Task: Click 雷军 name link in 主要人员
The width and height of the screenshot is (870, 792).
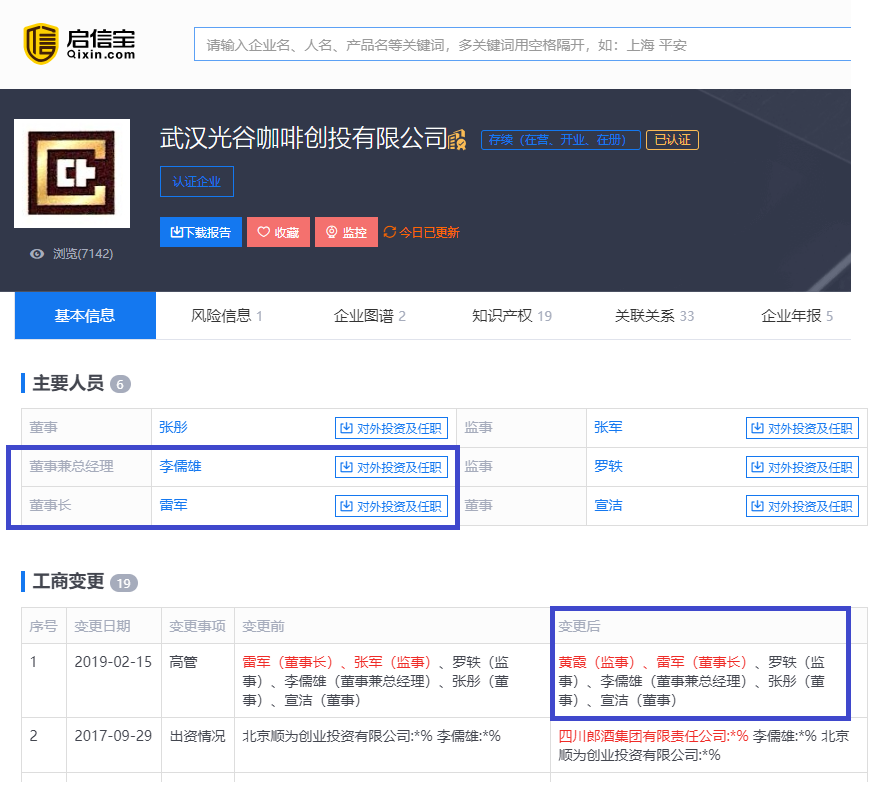Action: 173,505
